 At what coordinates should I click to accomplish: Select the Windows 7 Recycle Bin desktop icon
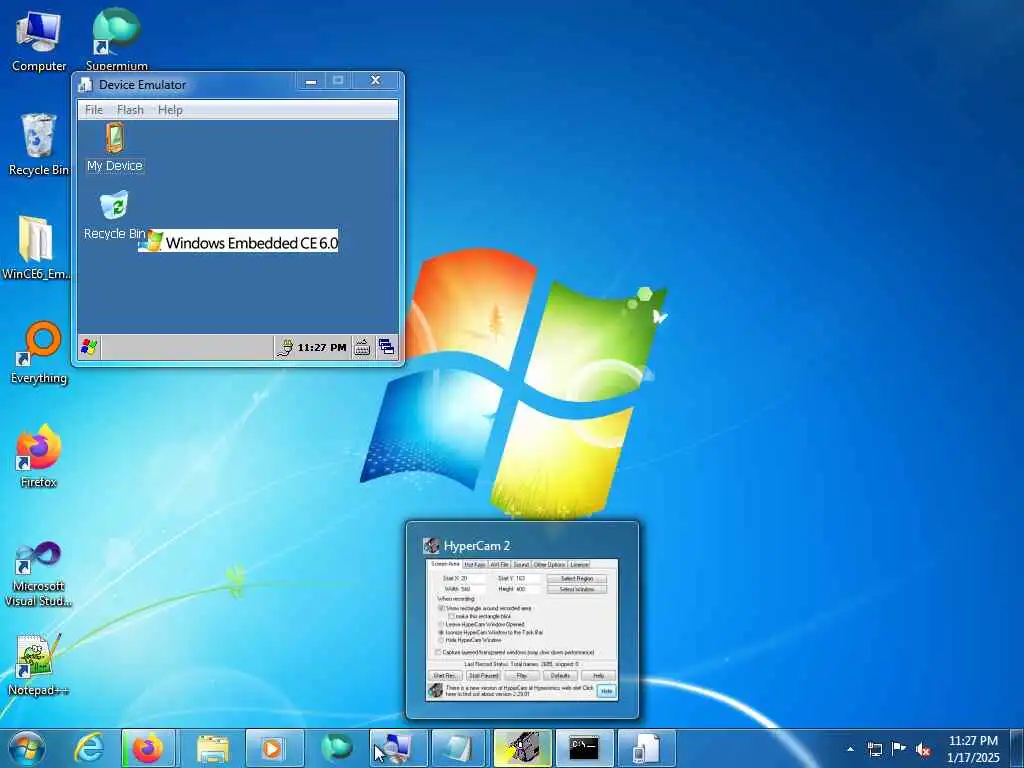point(39,144)
